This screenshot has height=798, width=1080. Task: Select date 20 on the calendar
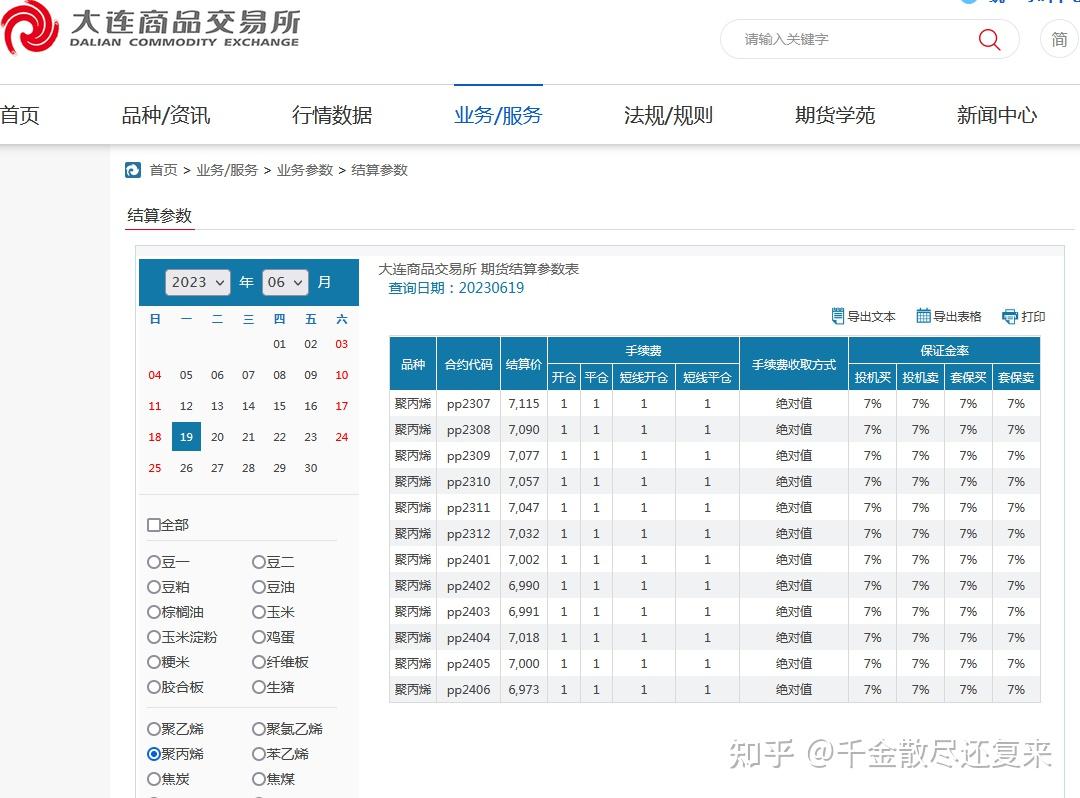tap(217, 437)
